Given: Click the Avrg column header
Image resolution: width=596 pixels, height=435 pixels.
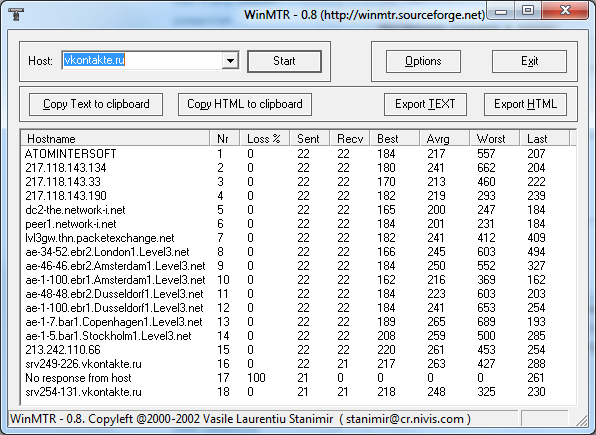Looking at the screenshot, I should tap(445, 139).
